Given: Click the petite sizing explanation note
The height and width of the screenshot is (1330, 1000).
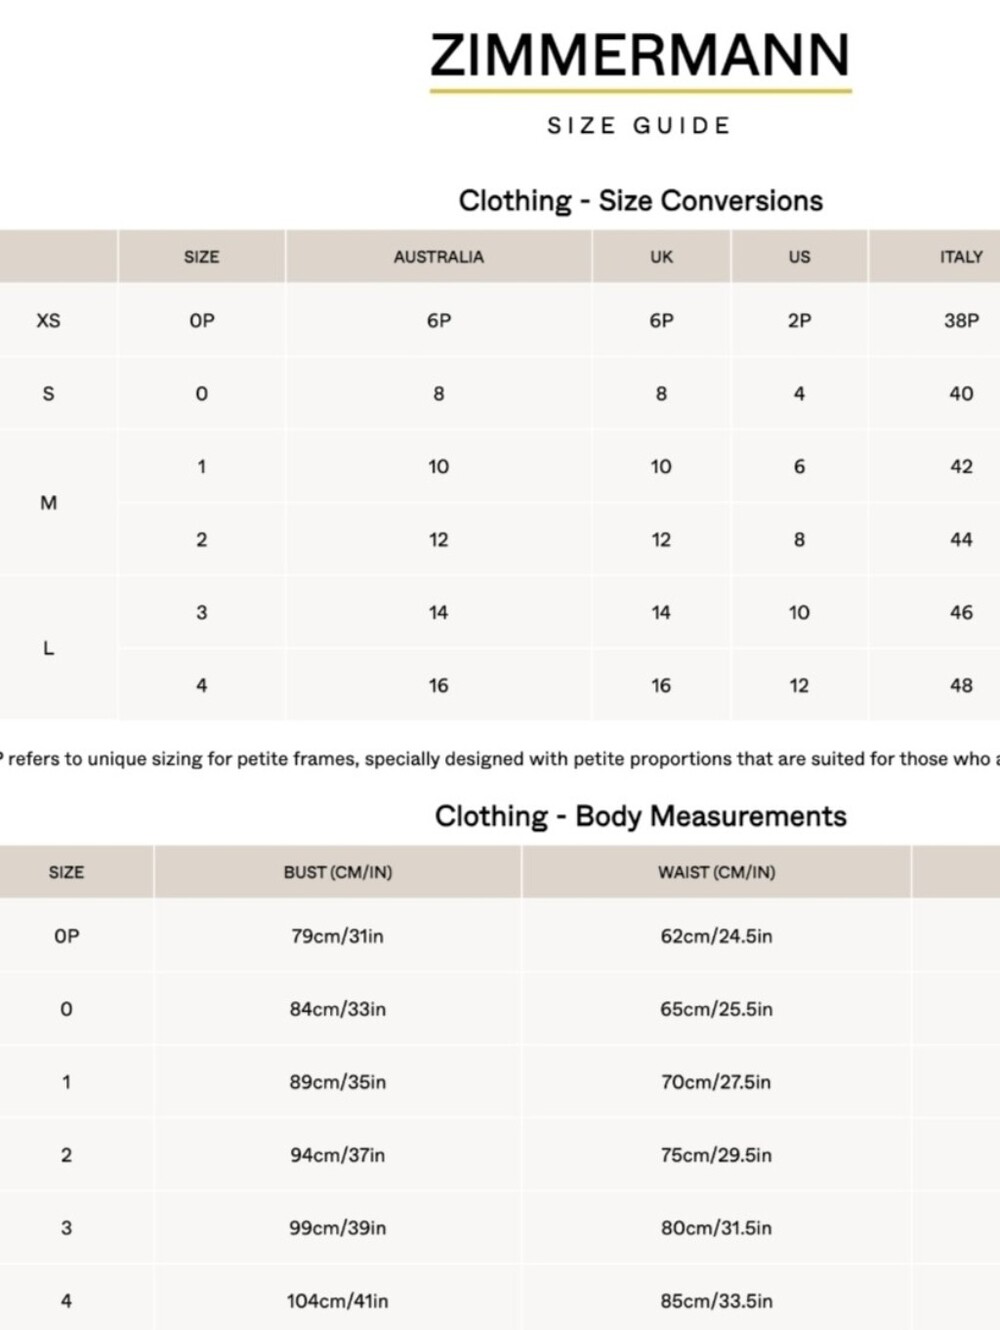Looking at the screenshot, I should [x=500, y=759].
